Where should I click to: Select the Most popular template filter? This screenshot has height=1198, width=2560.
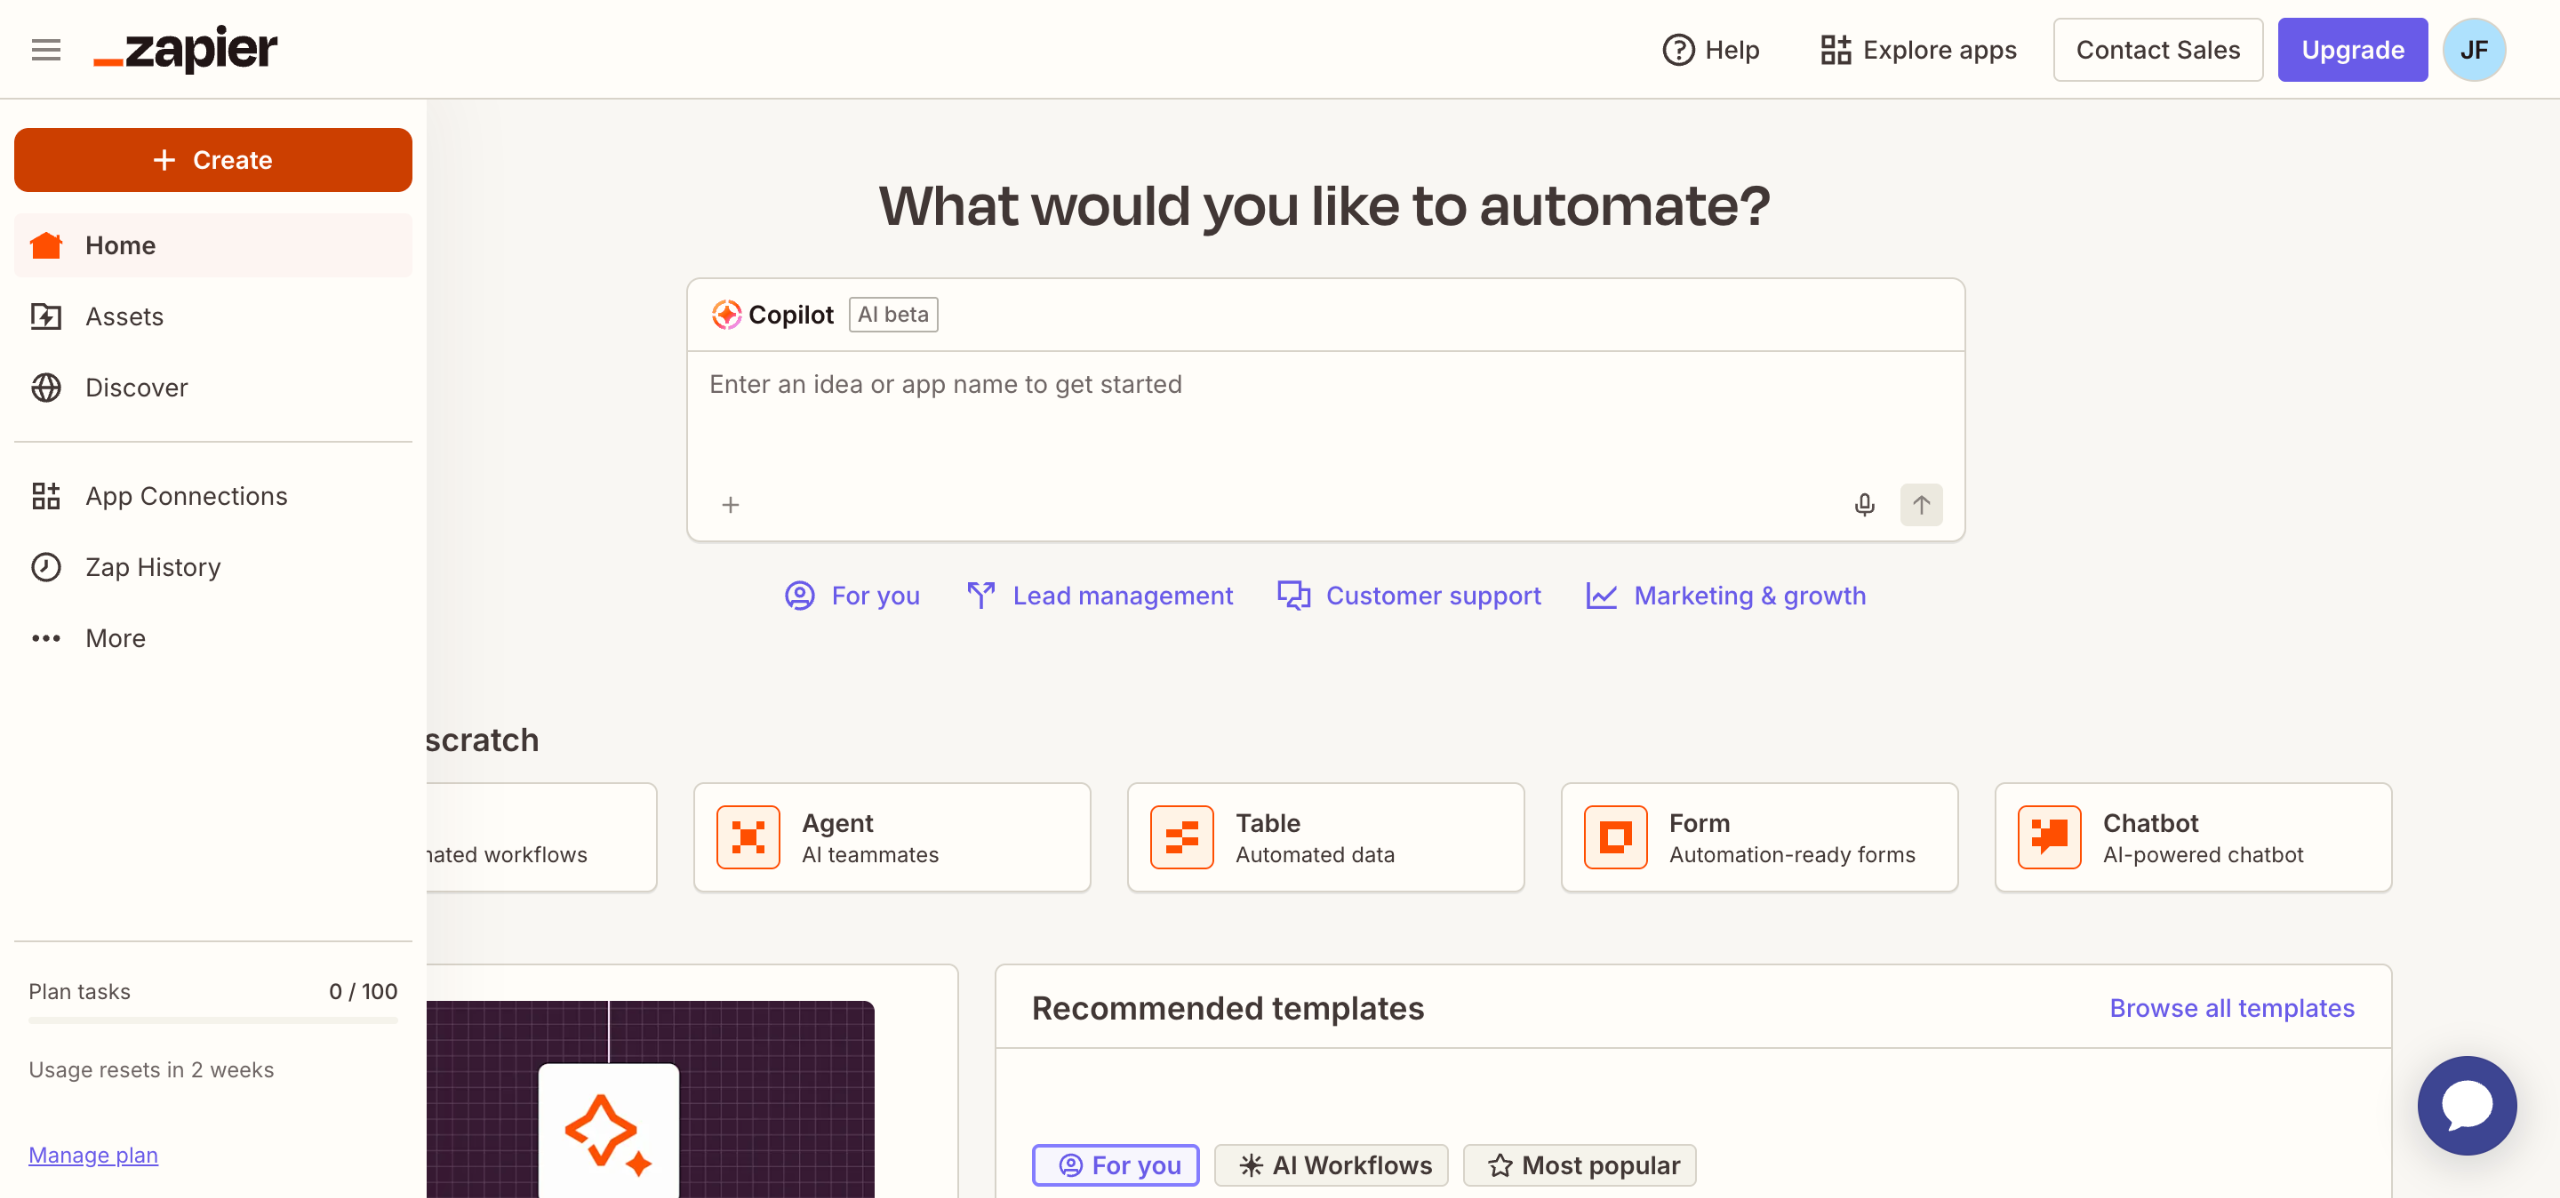pyautogui.click(x=1579, y=1165)
